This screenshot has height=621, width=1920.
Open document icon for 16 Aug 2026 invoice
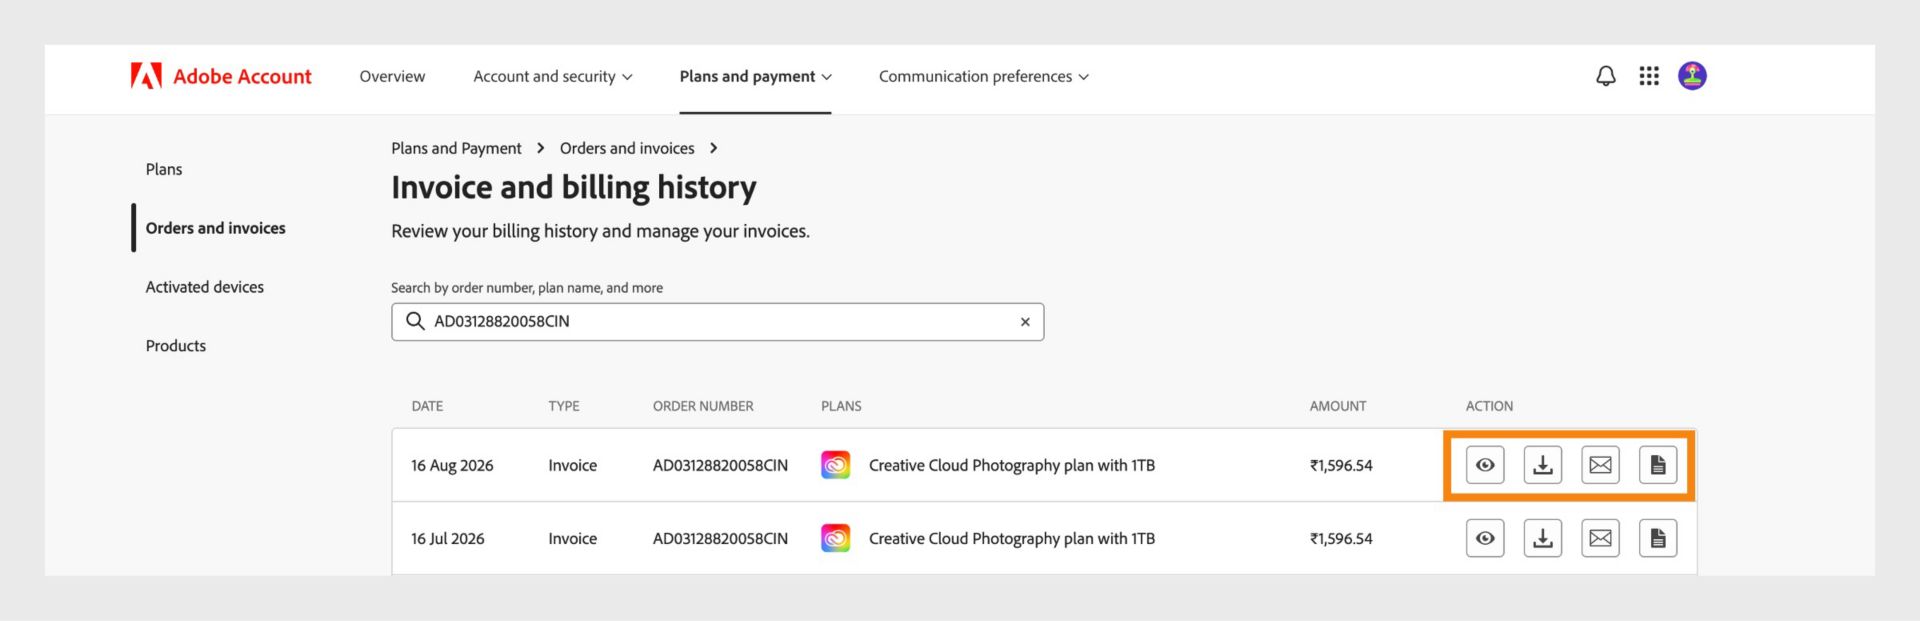click(1658, 465)
